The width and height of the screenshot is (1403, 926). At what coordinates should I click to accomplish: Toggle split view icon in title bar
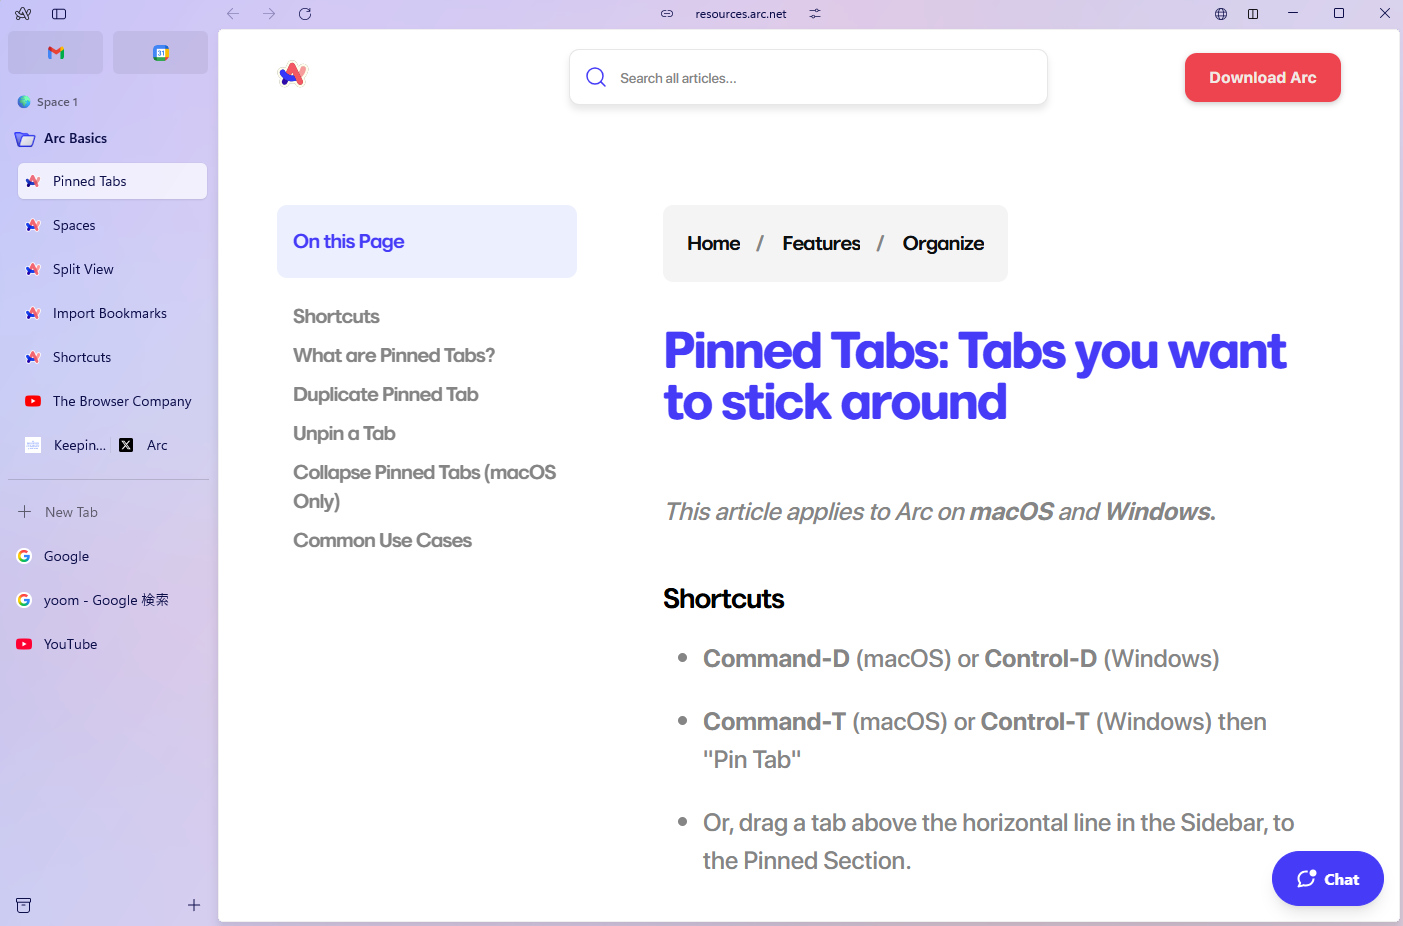point(1253,14)
